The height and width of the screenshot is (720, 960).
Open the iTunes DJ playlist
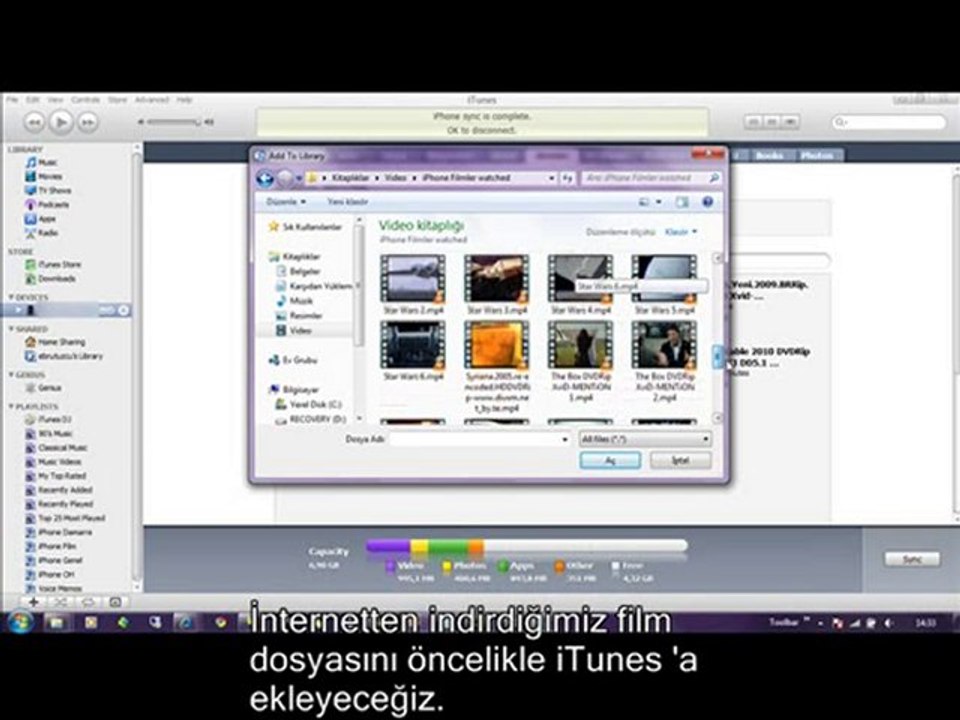[48, 419]
